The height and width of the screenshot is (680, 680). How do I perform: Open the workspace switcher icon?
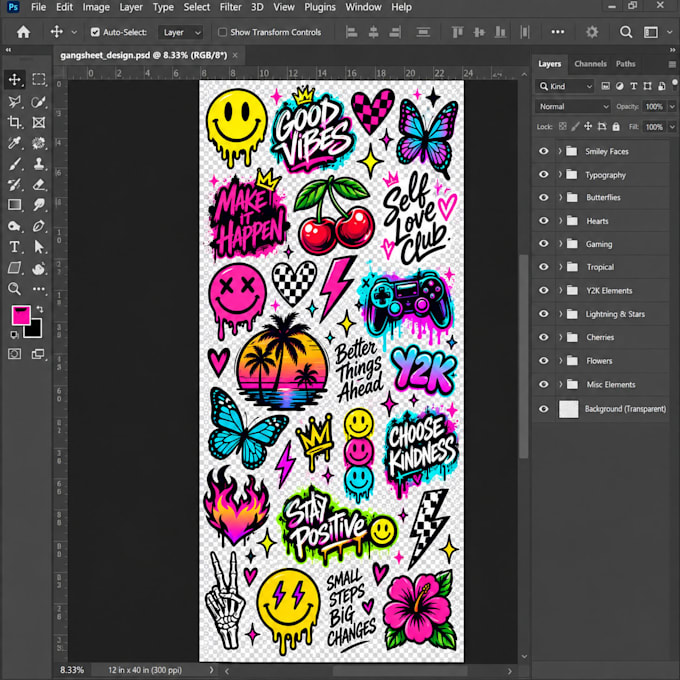click(651, 32)
